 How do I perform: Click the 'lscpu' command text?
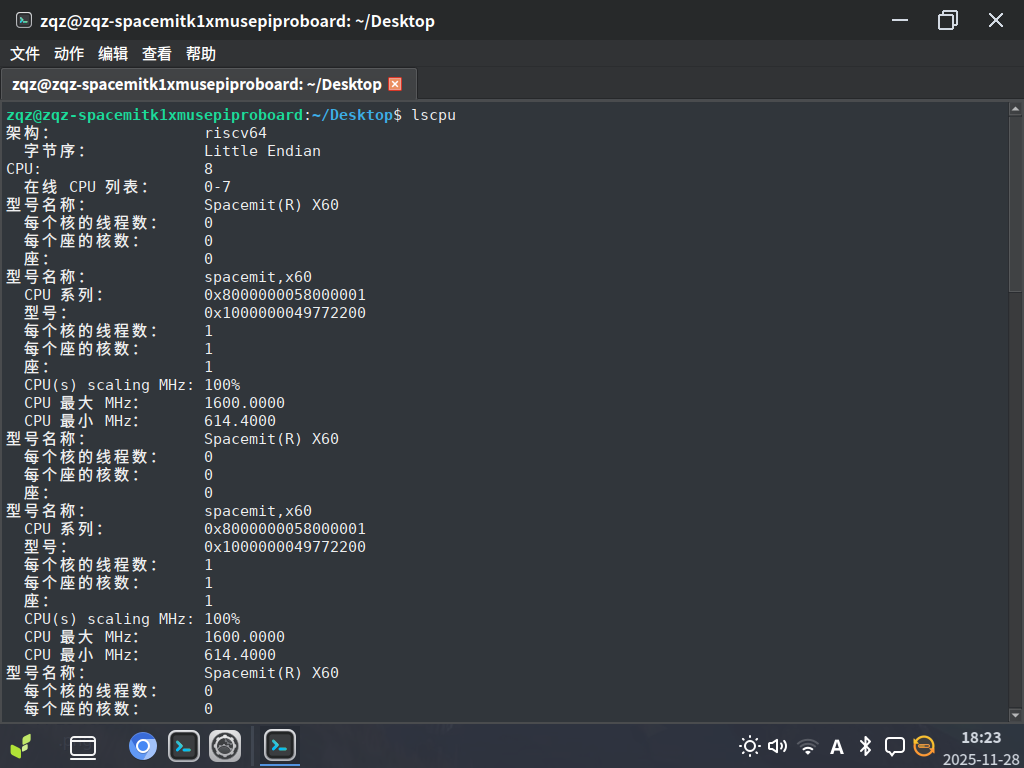(434, 115)
